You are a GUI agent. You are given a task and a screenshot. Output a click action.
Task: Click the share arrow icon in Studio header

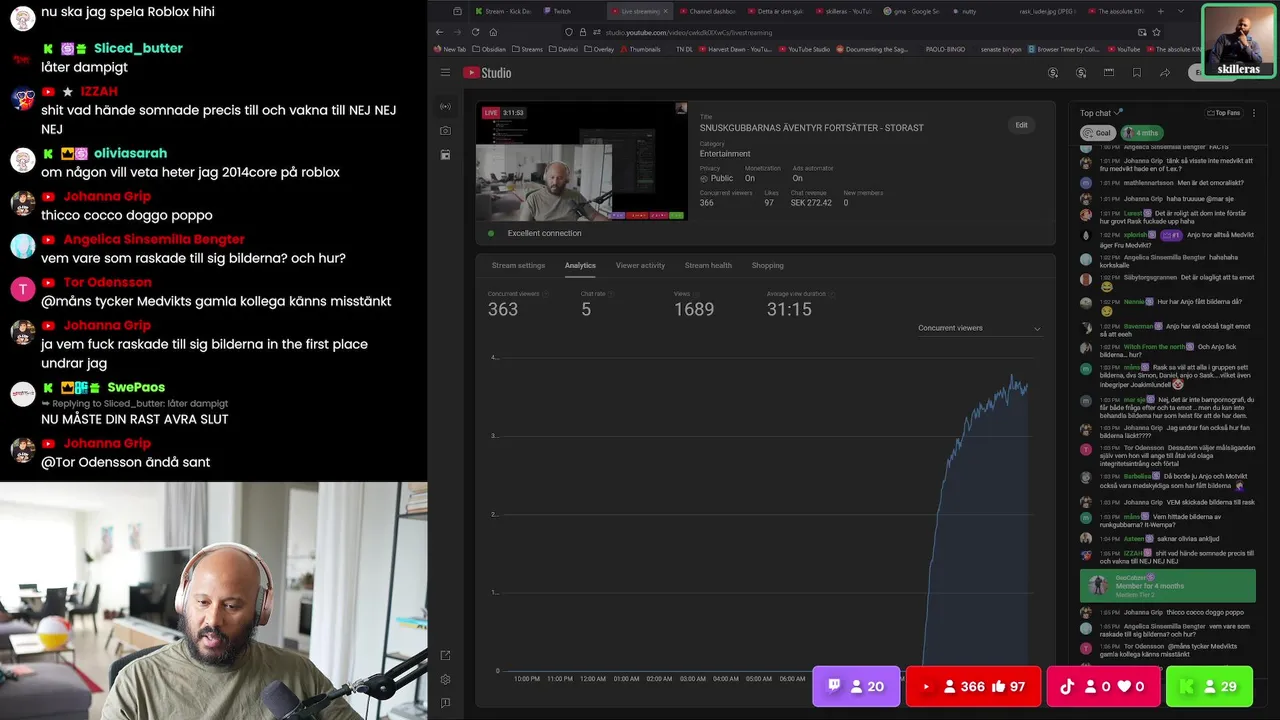[x=1165, y=73]
